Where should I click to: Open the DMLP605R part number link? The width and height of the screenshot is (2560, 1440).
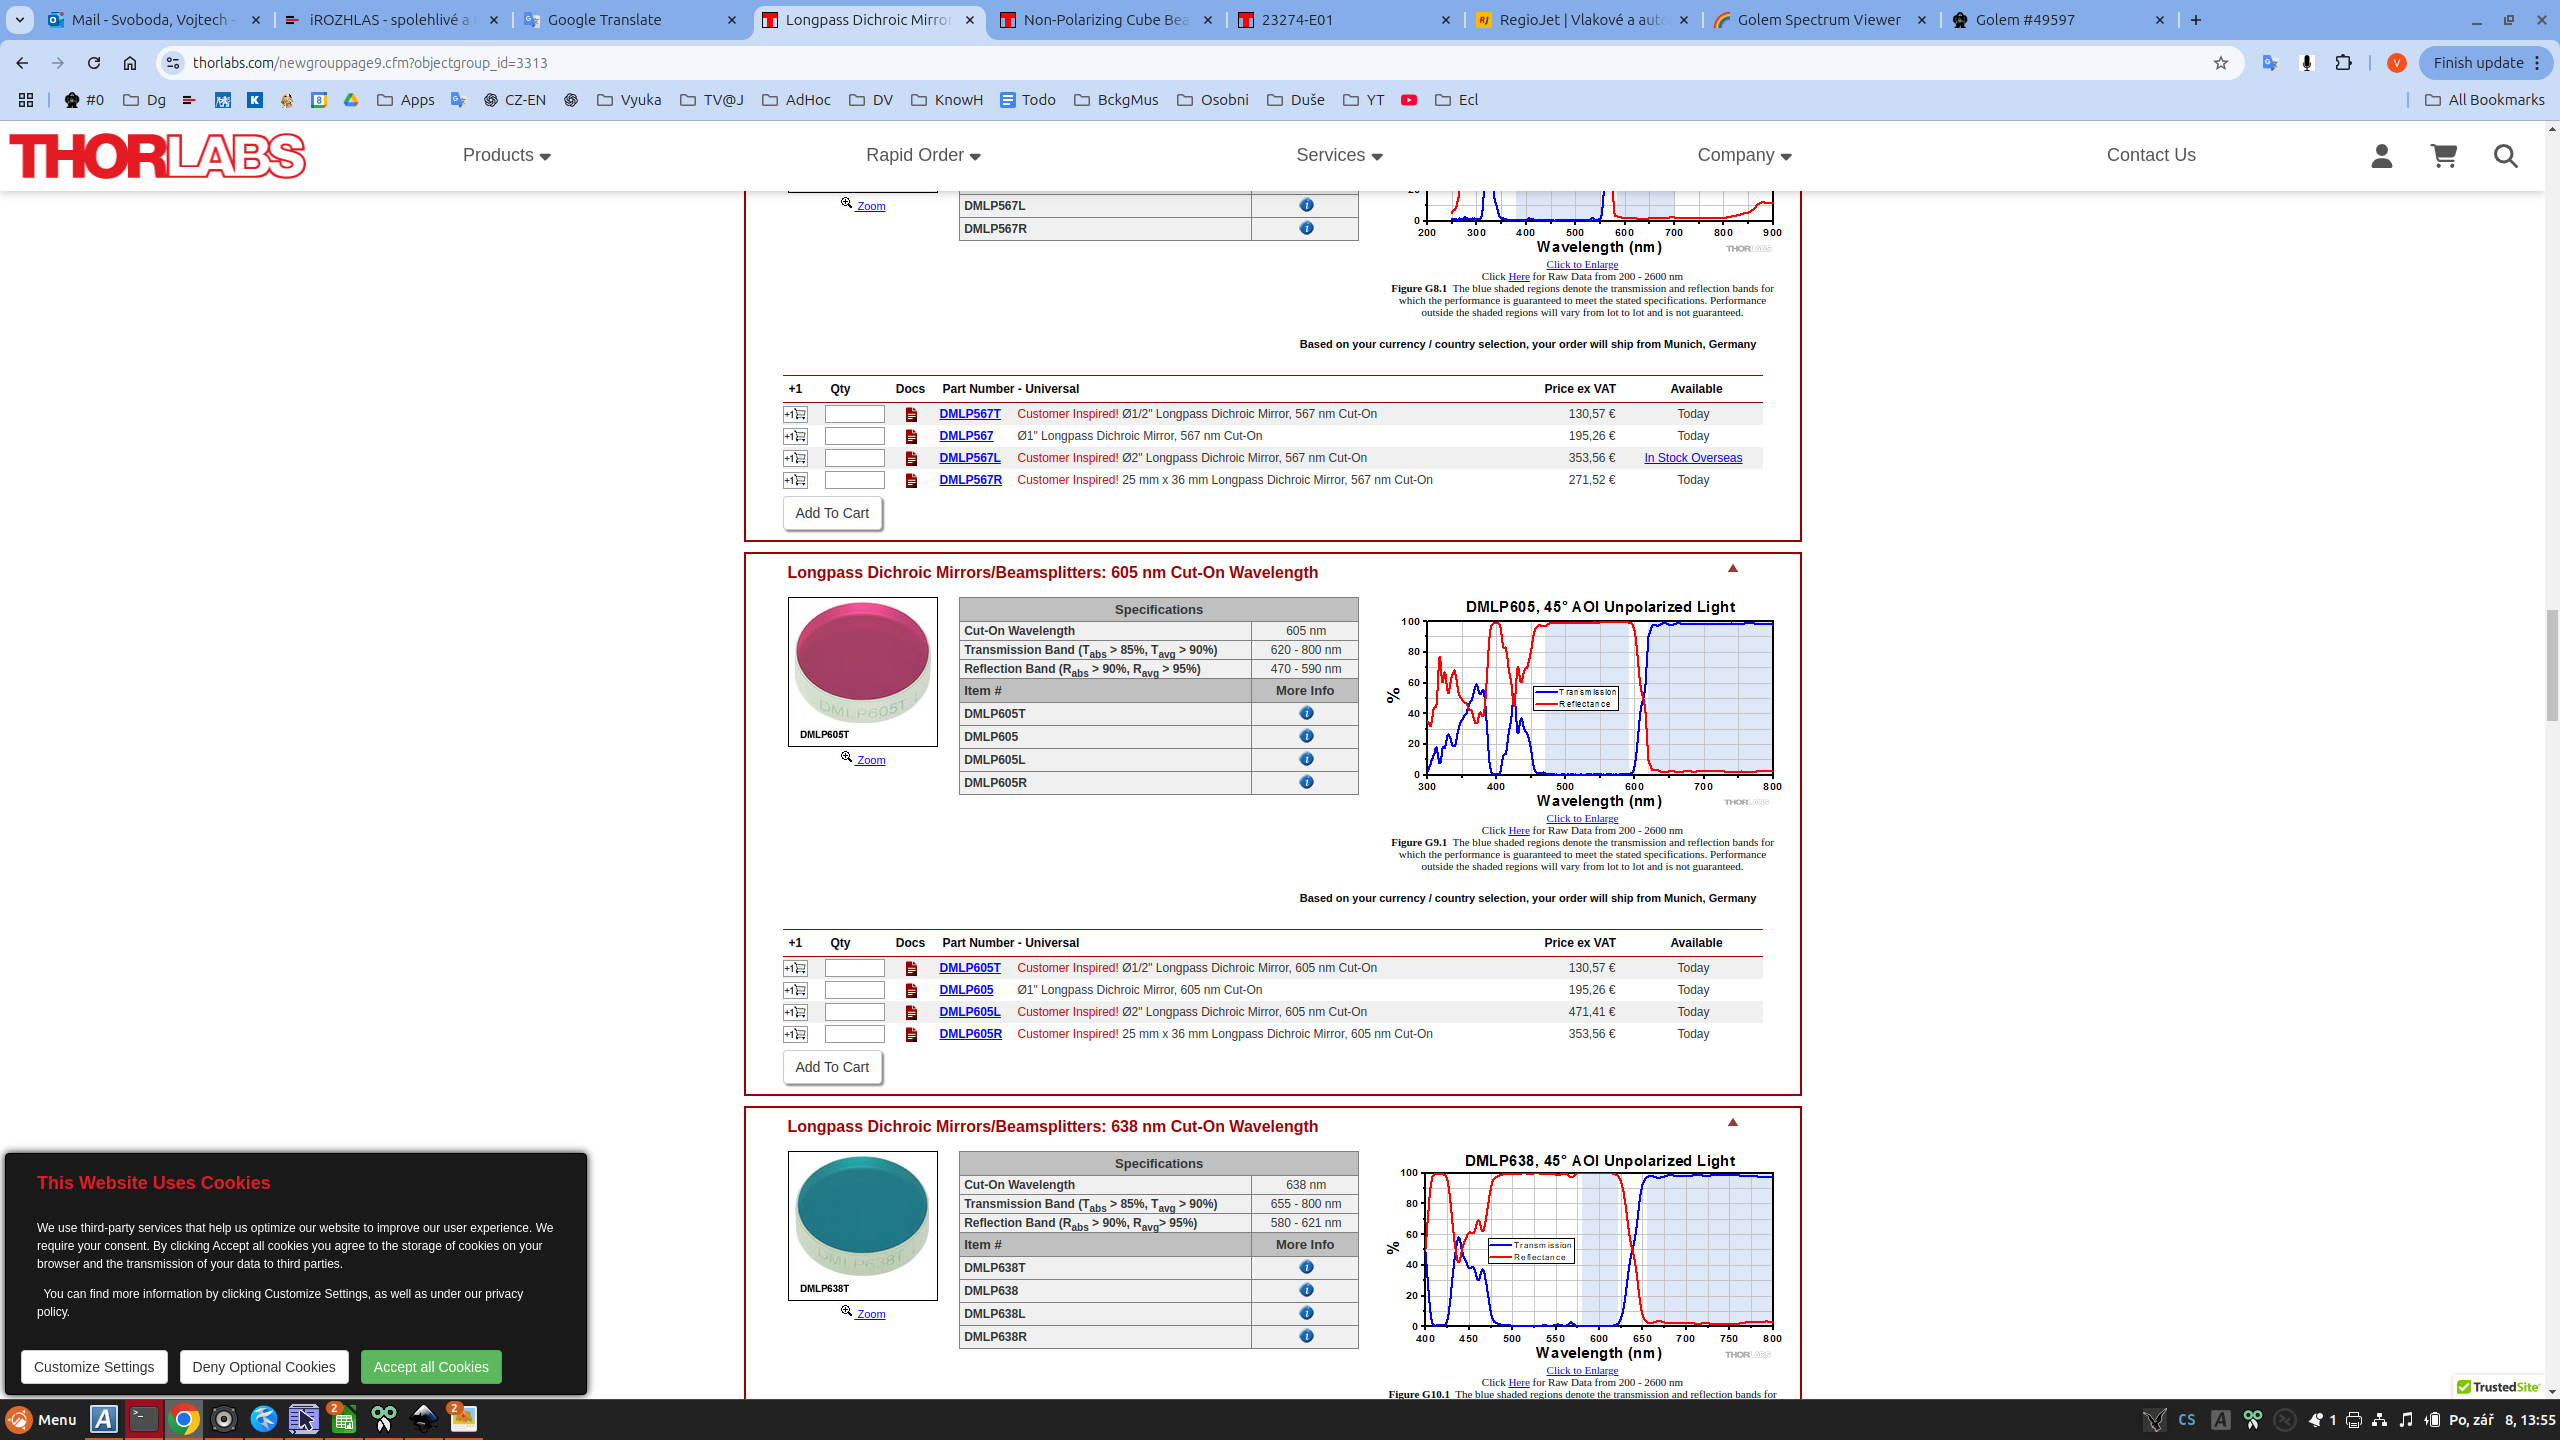pos(969,1034)
